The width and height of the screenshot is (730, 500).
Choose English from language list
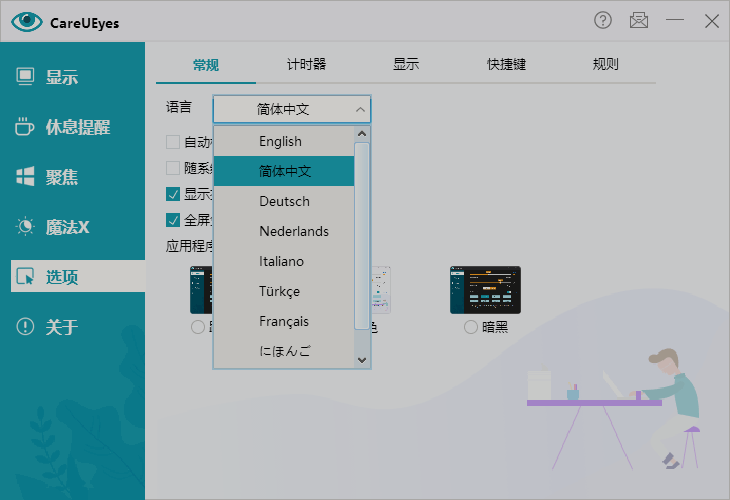[284, 141]
